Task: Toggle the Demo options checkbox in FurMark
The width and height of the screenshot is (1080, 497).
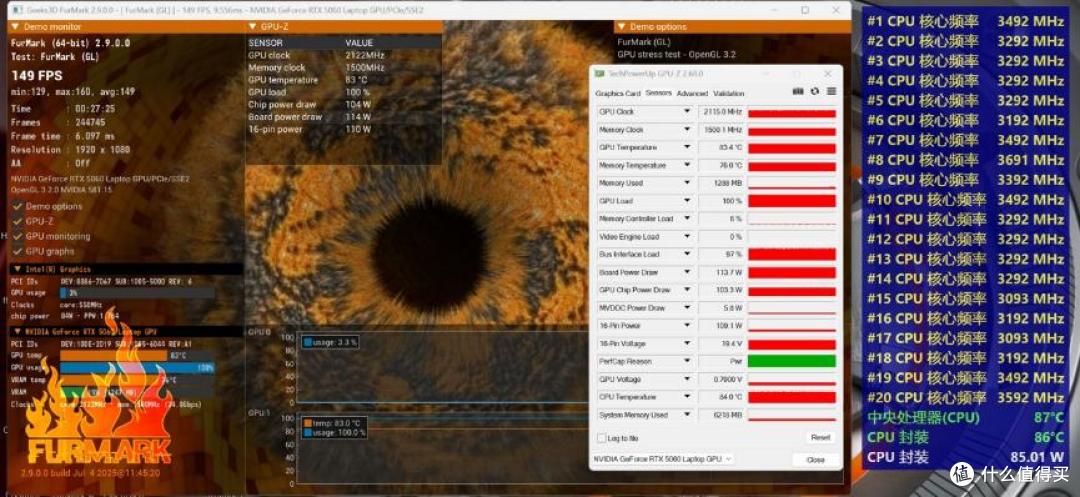Action: [17, 207]
